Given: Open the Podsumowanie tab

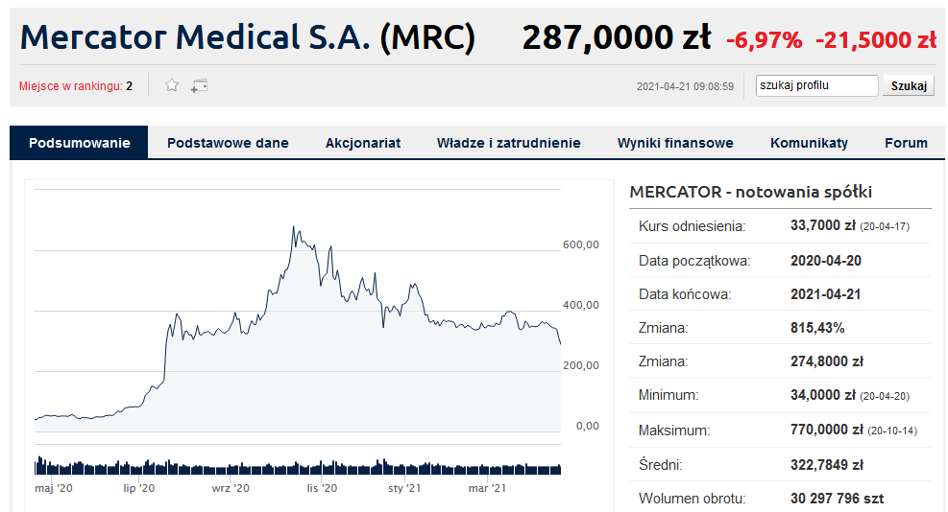Looking at the screenshot, I should [79, 143].
